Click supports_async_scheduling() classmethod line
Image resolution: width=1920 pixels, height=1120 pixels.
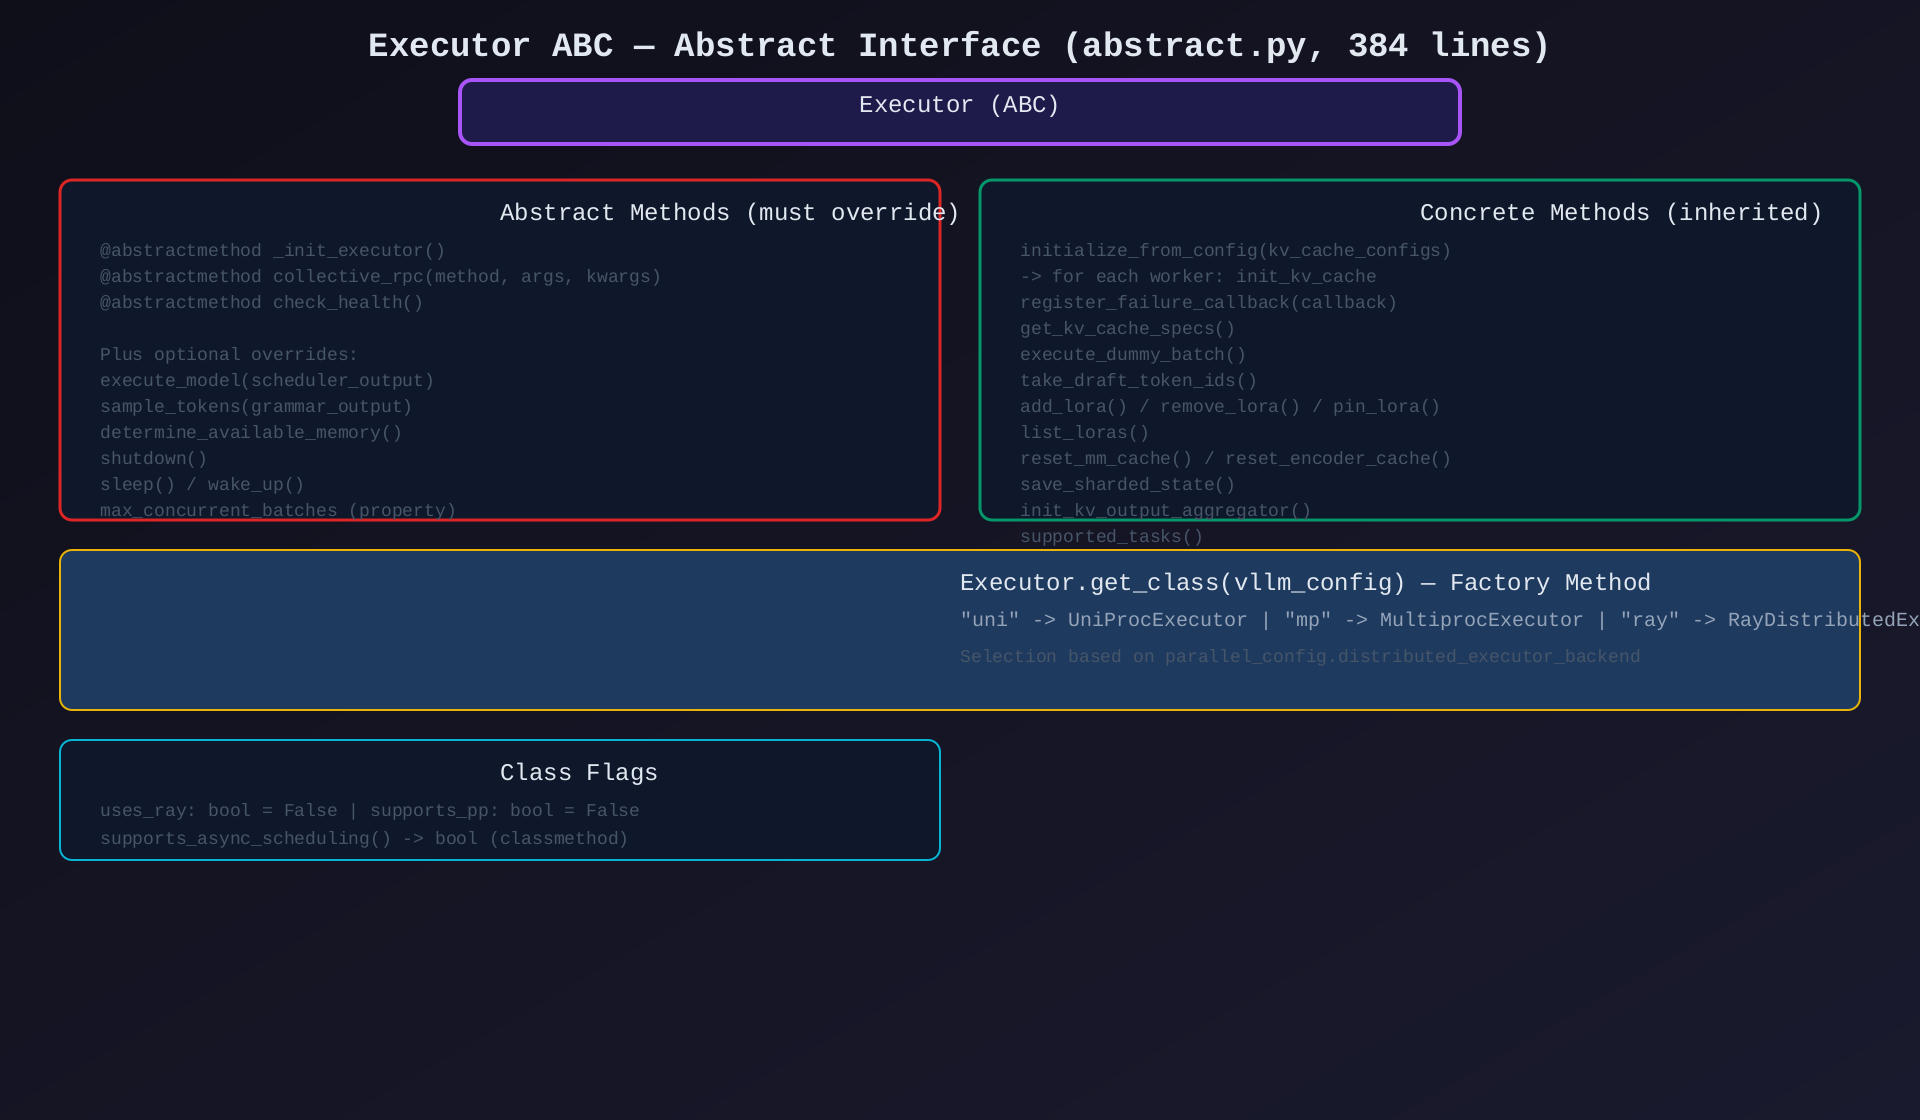(364, 839)
